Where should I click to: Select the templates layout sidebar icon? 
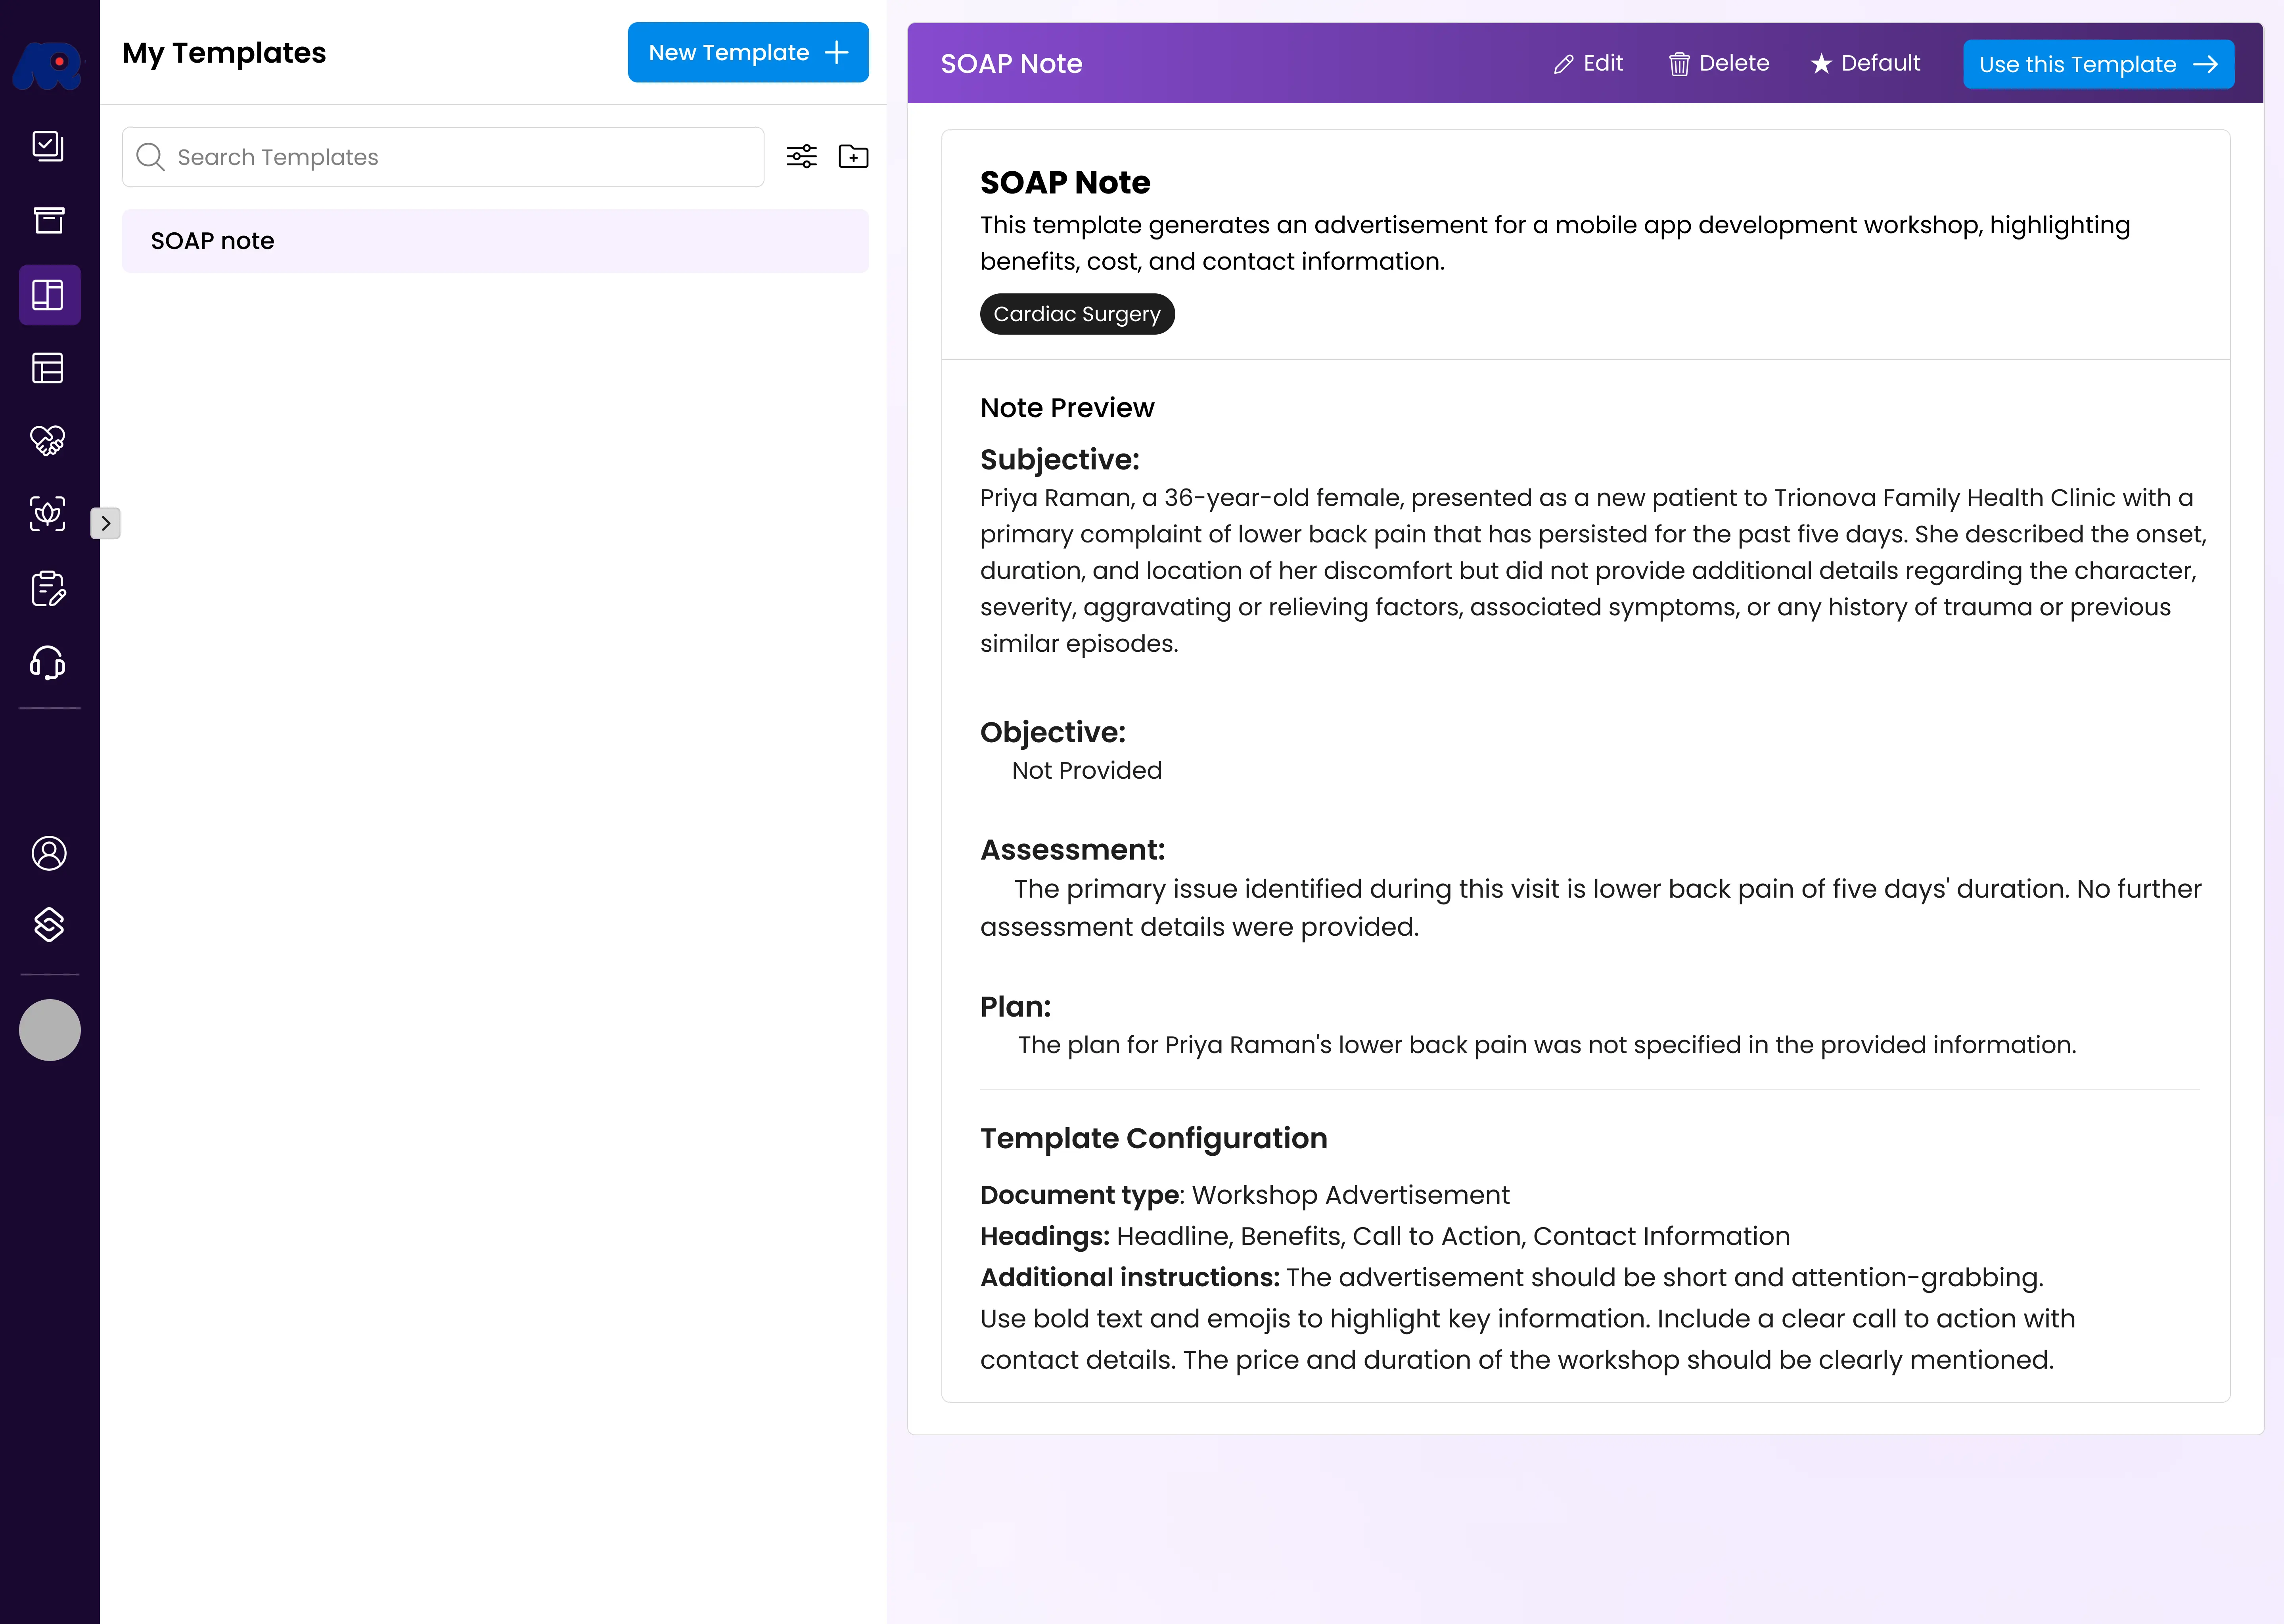(x=48, y=295)
